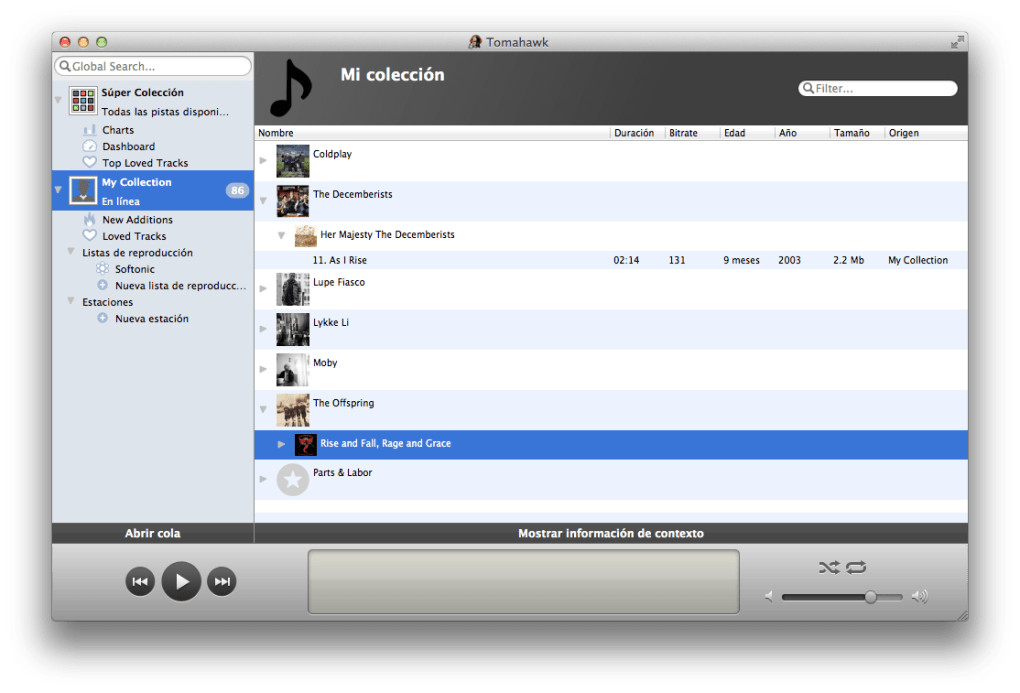The height and width of the screenshot is (693, 1020).
Task: Click The Decemberists artist thumbnail
Action: (293, 201)
